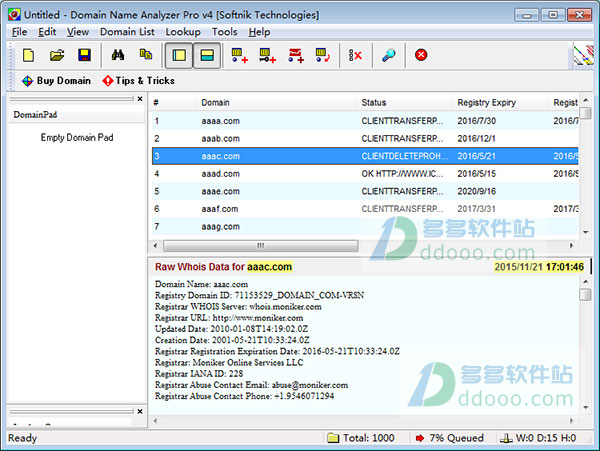Click the DomainPad panel title

(35, 115)
